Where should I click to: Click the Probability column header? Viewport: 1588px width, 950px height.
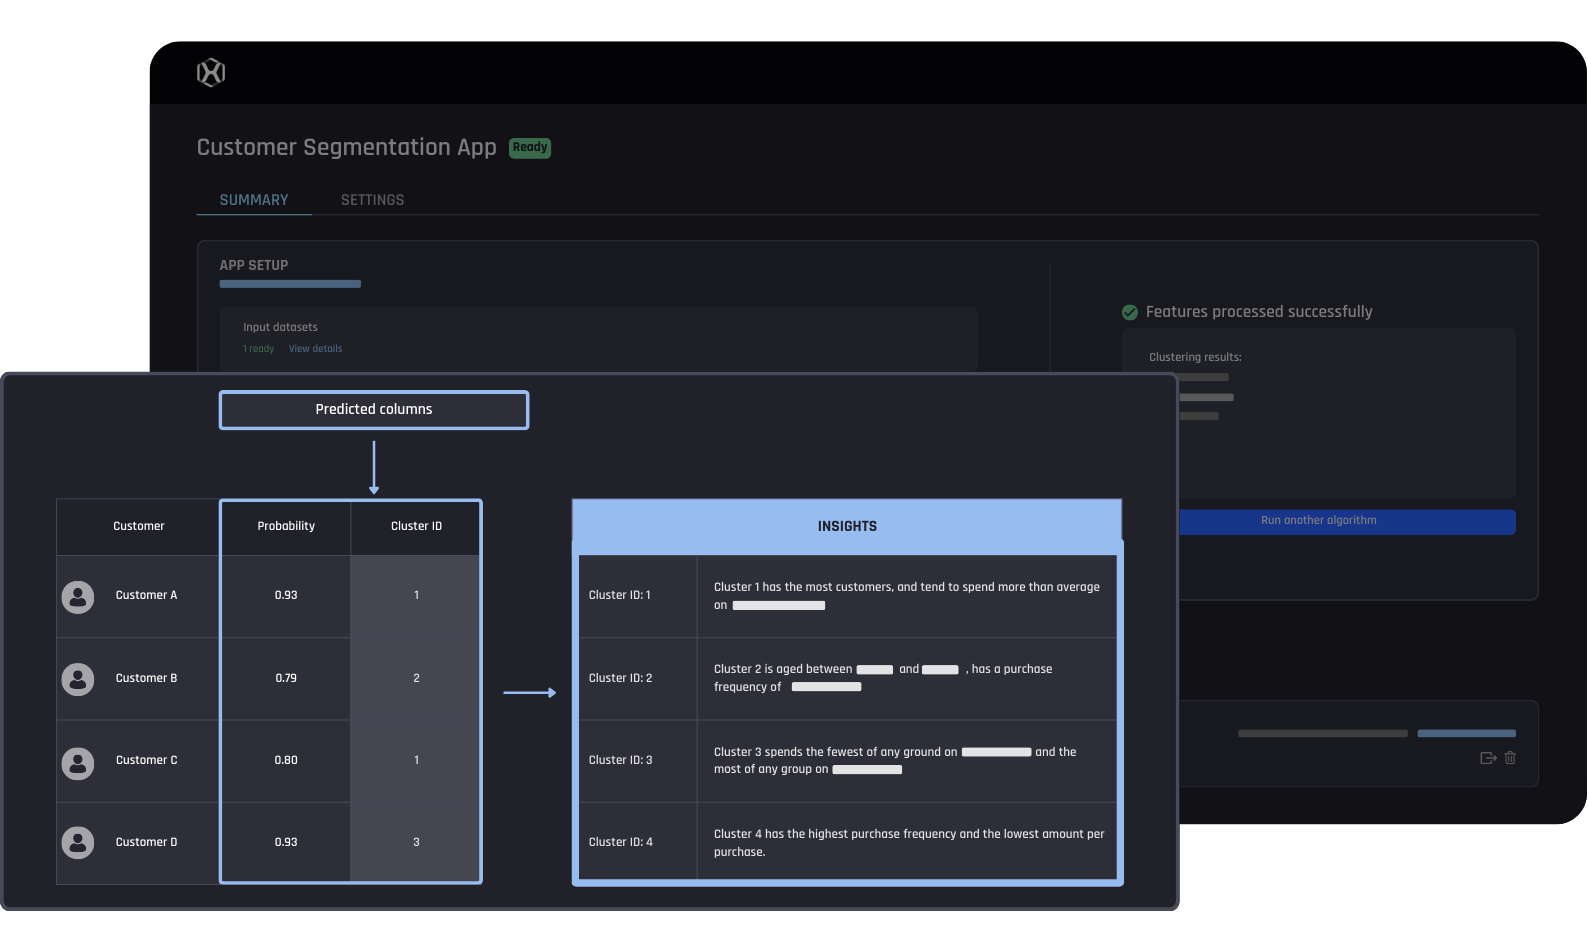pyautogui.click(x=286, y=526)
